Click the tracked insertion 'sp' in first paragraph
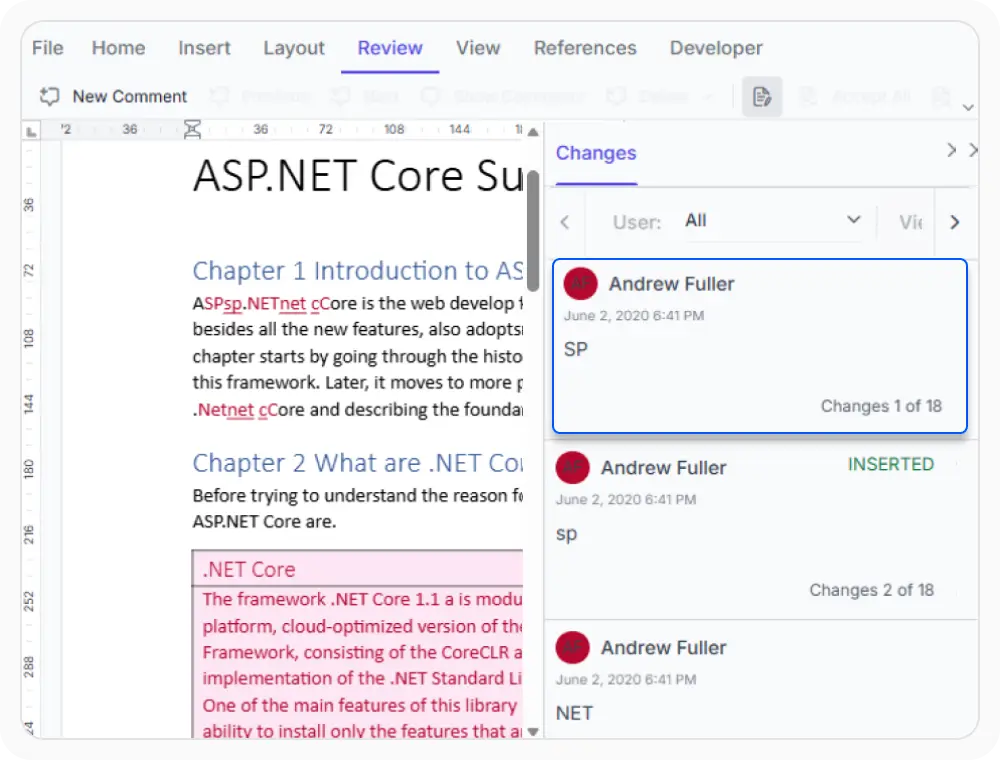Viewport: 1000px width, 760px height. point(233,303)
